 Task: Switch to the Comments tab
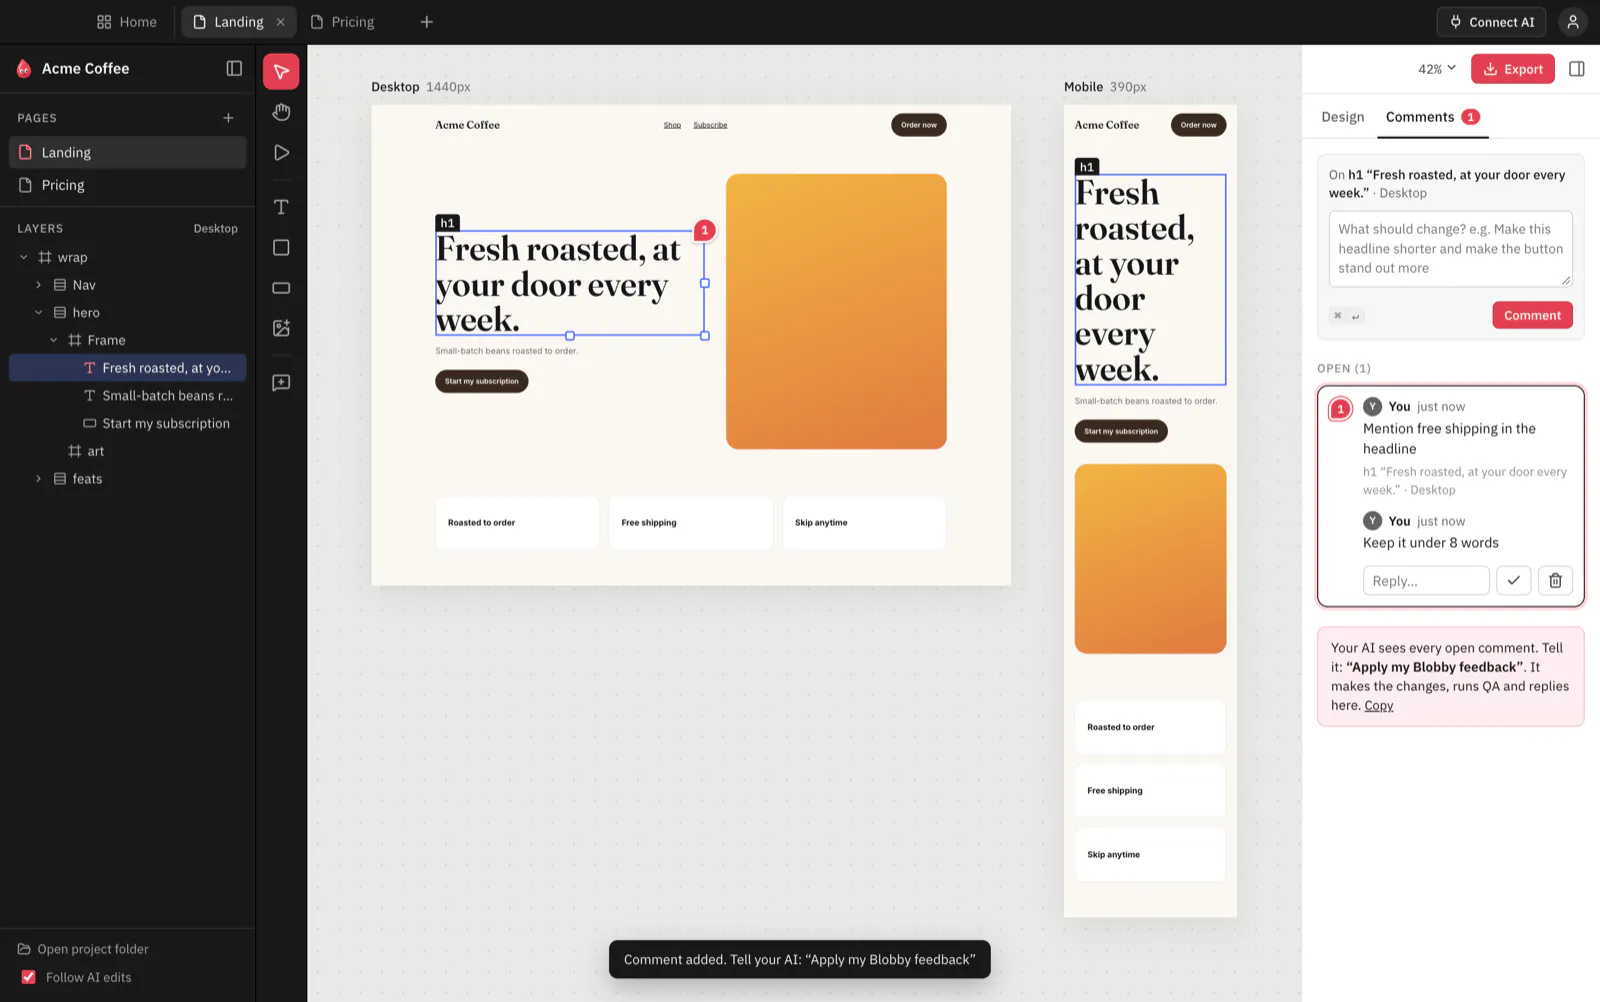coord(1432,117)
